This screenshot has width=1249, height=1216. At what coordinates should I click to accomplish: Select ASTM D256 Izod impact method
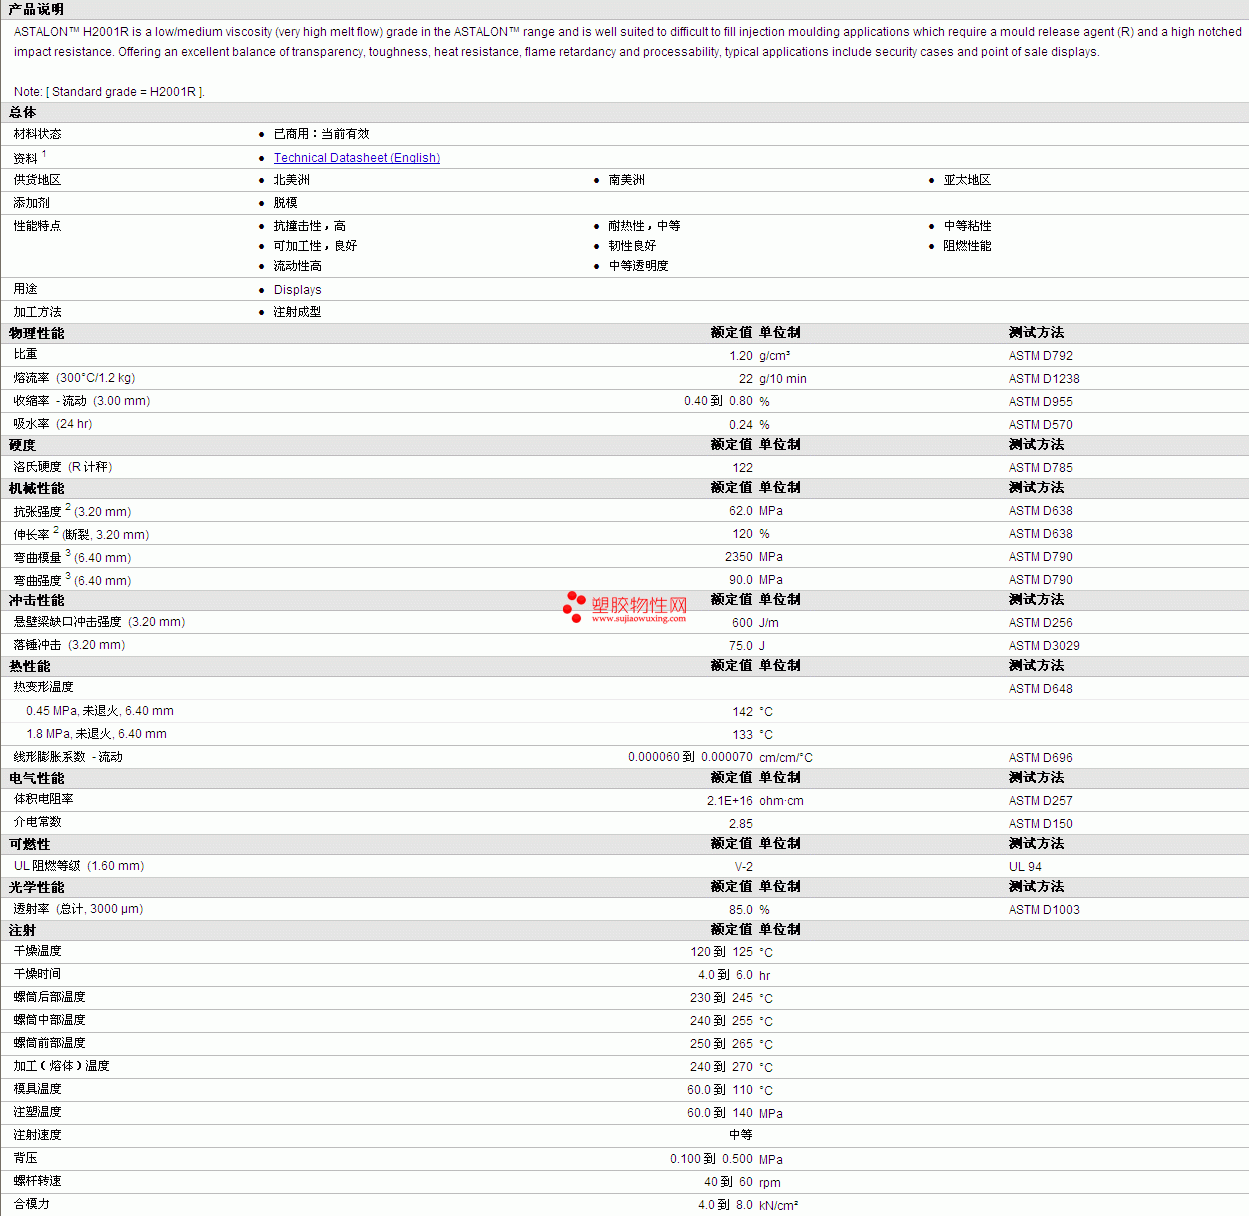[1041, 623]
